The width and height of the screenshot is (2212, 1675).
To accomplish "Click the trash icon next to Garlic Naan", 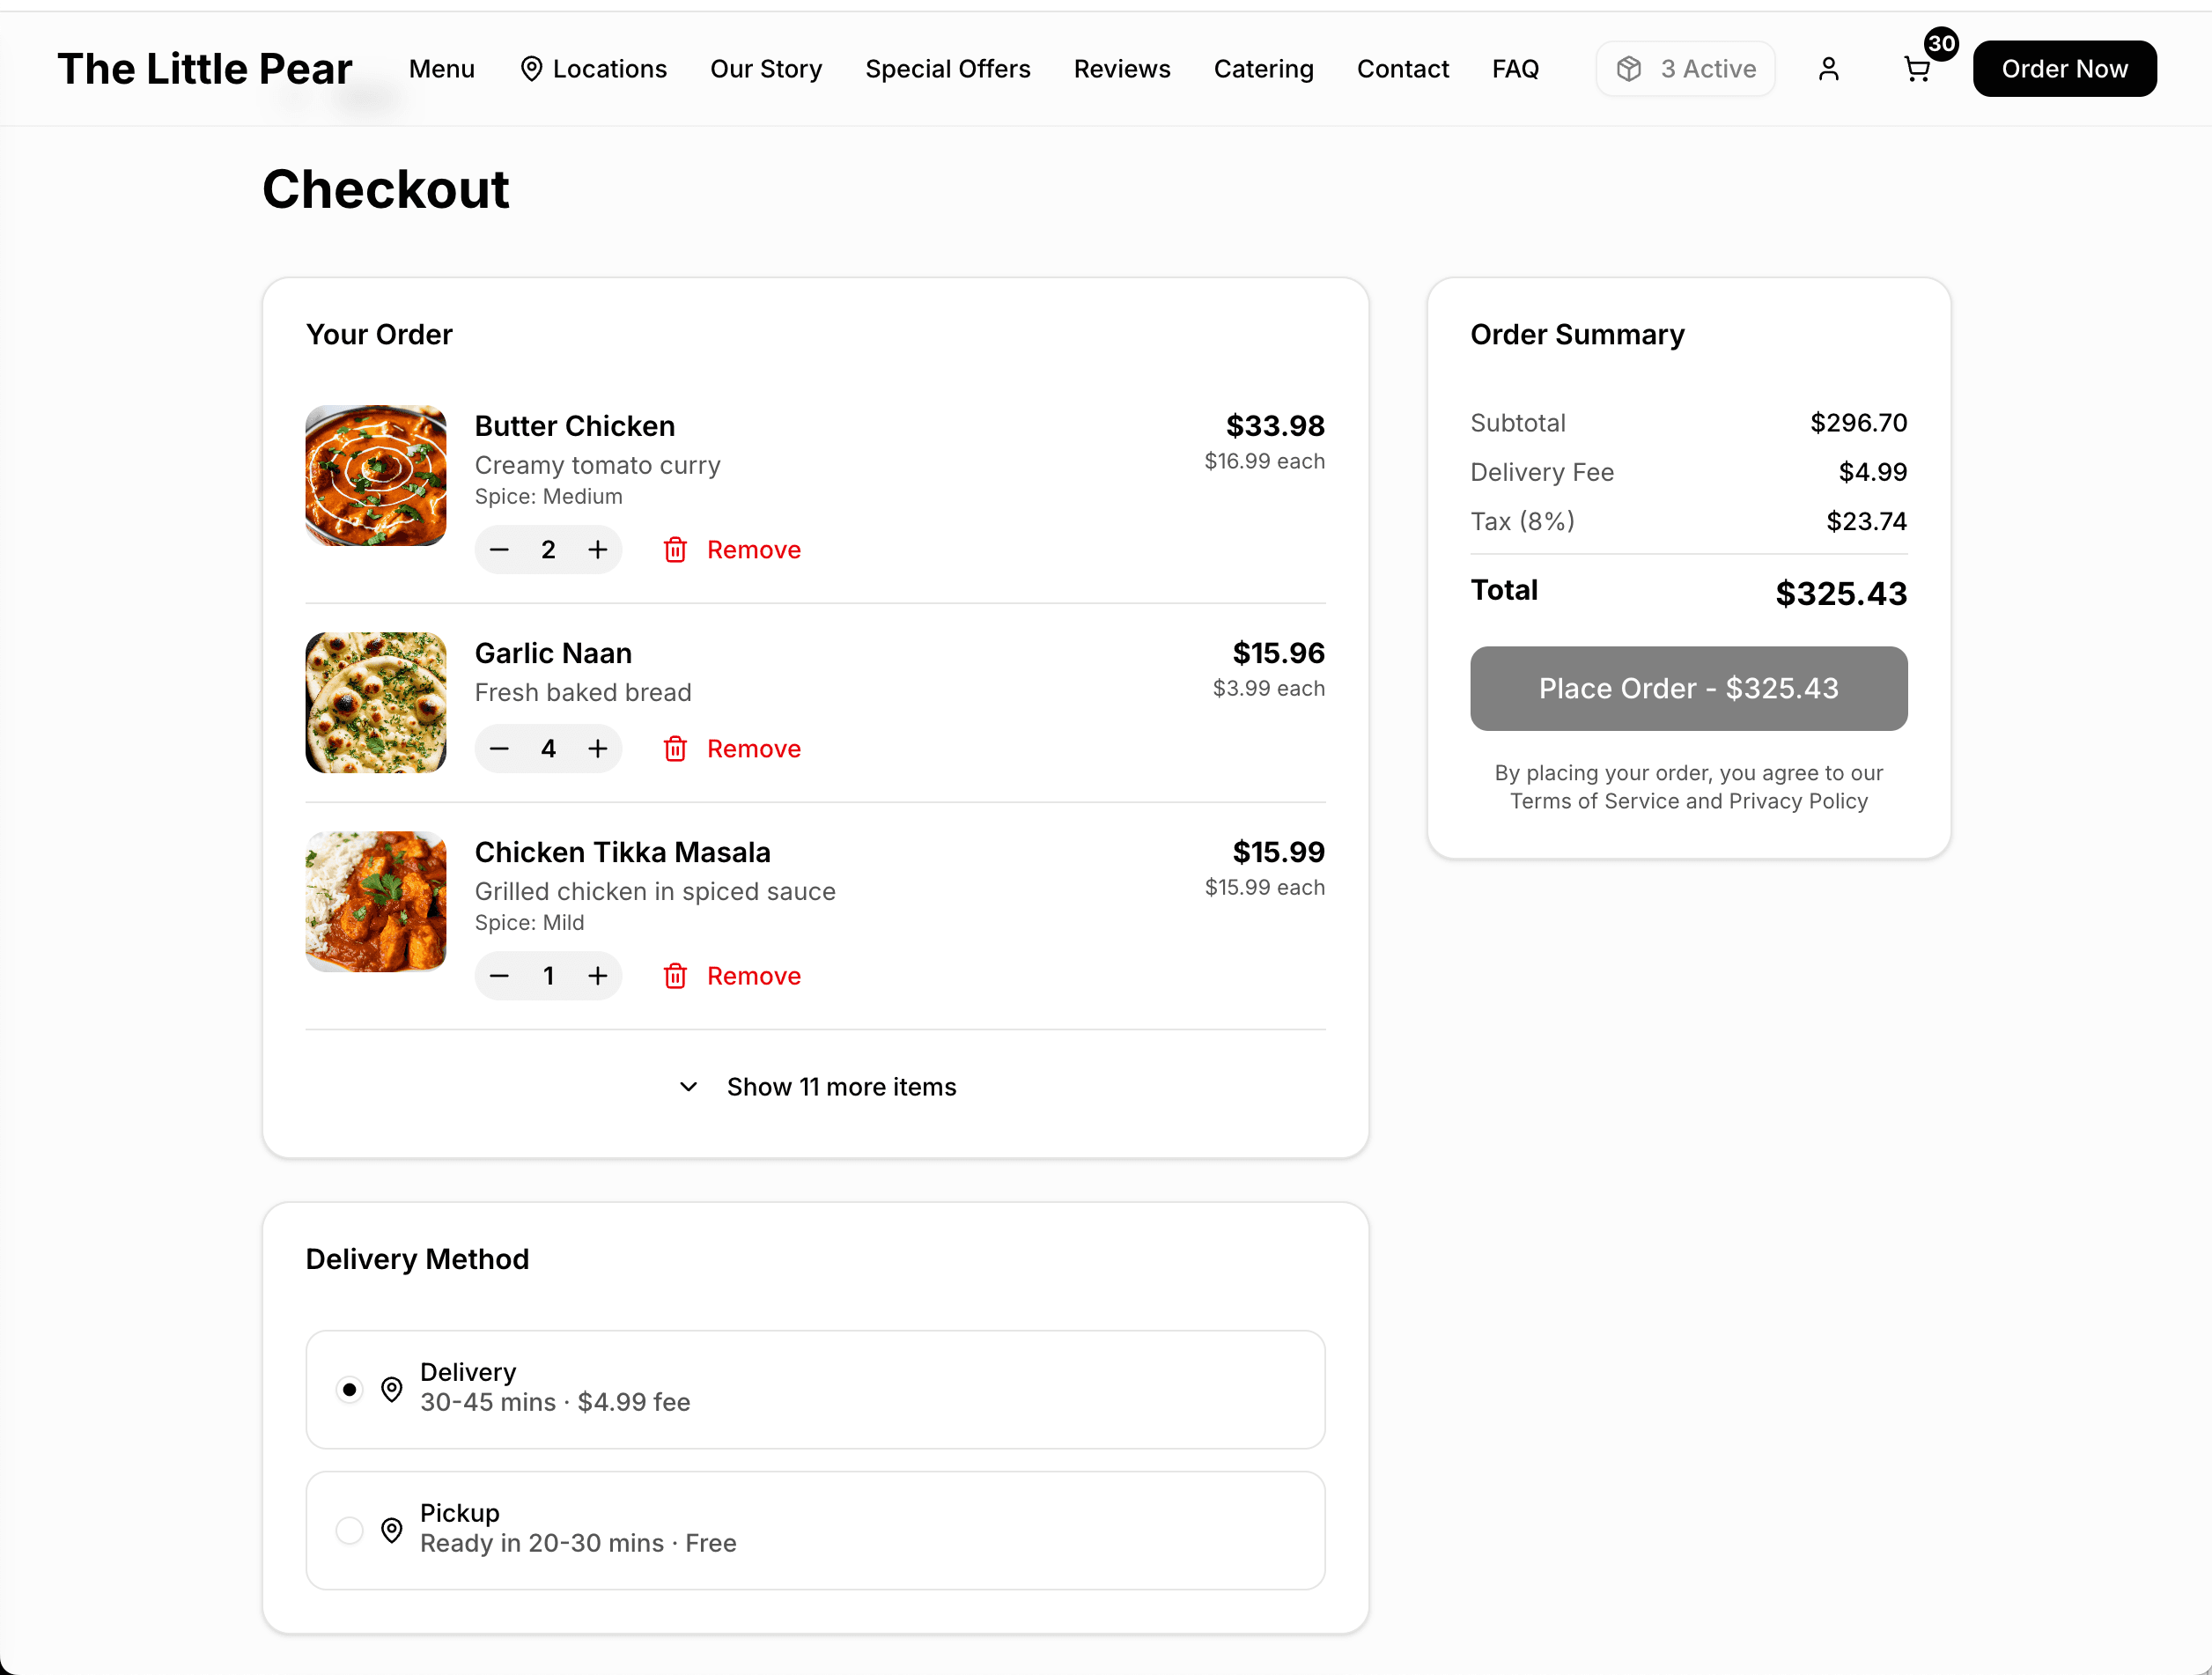I will click(x=676, y=748).
